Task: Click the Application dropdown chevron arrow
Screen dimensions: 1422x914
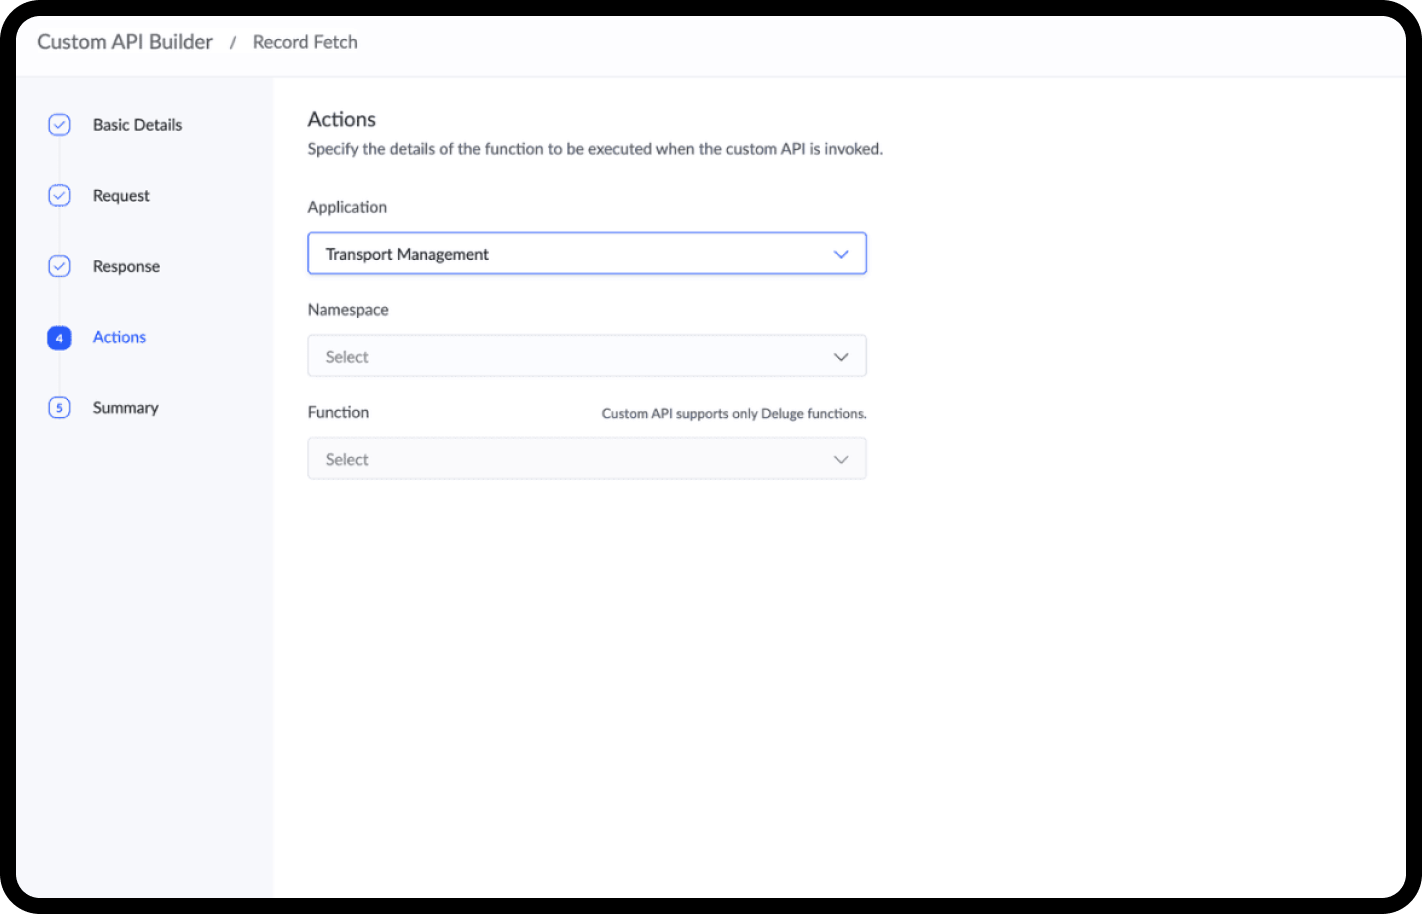Action: (841, 254)
